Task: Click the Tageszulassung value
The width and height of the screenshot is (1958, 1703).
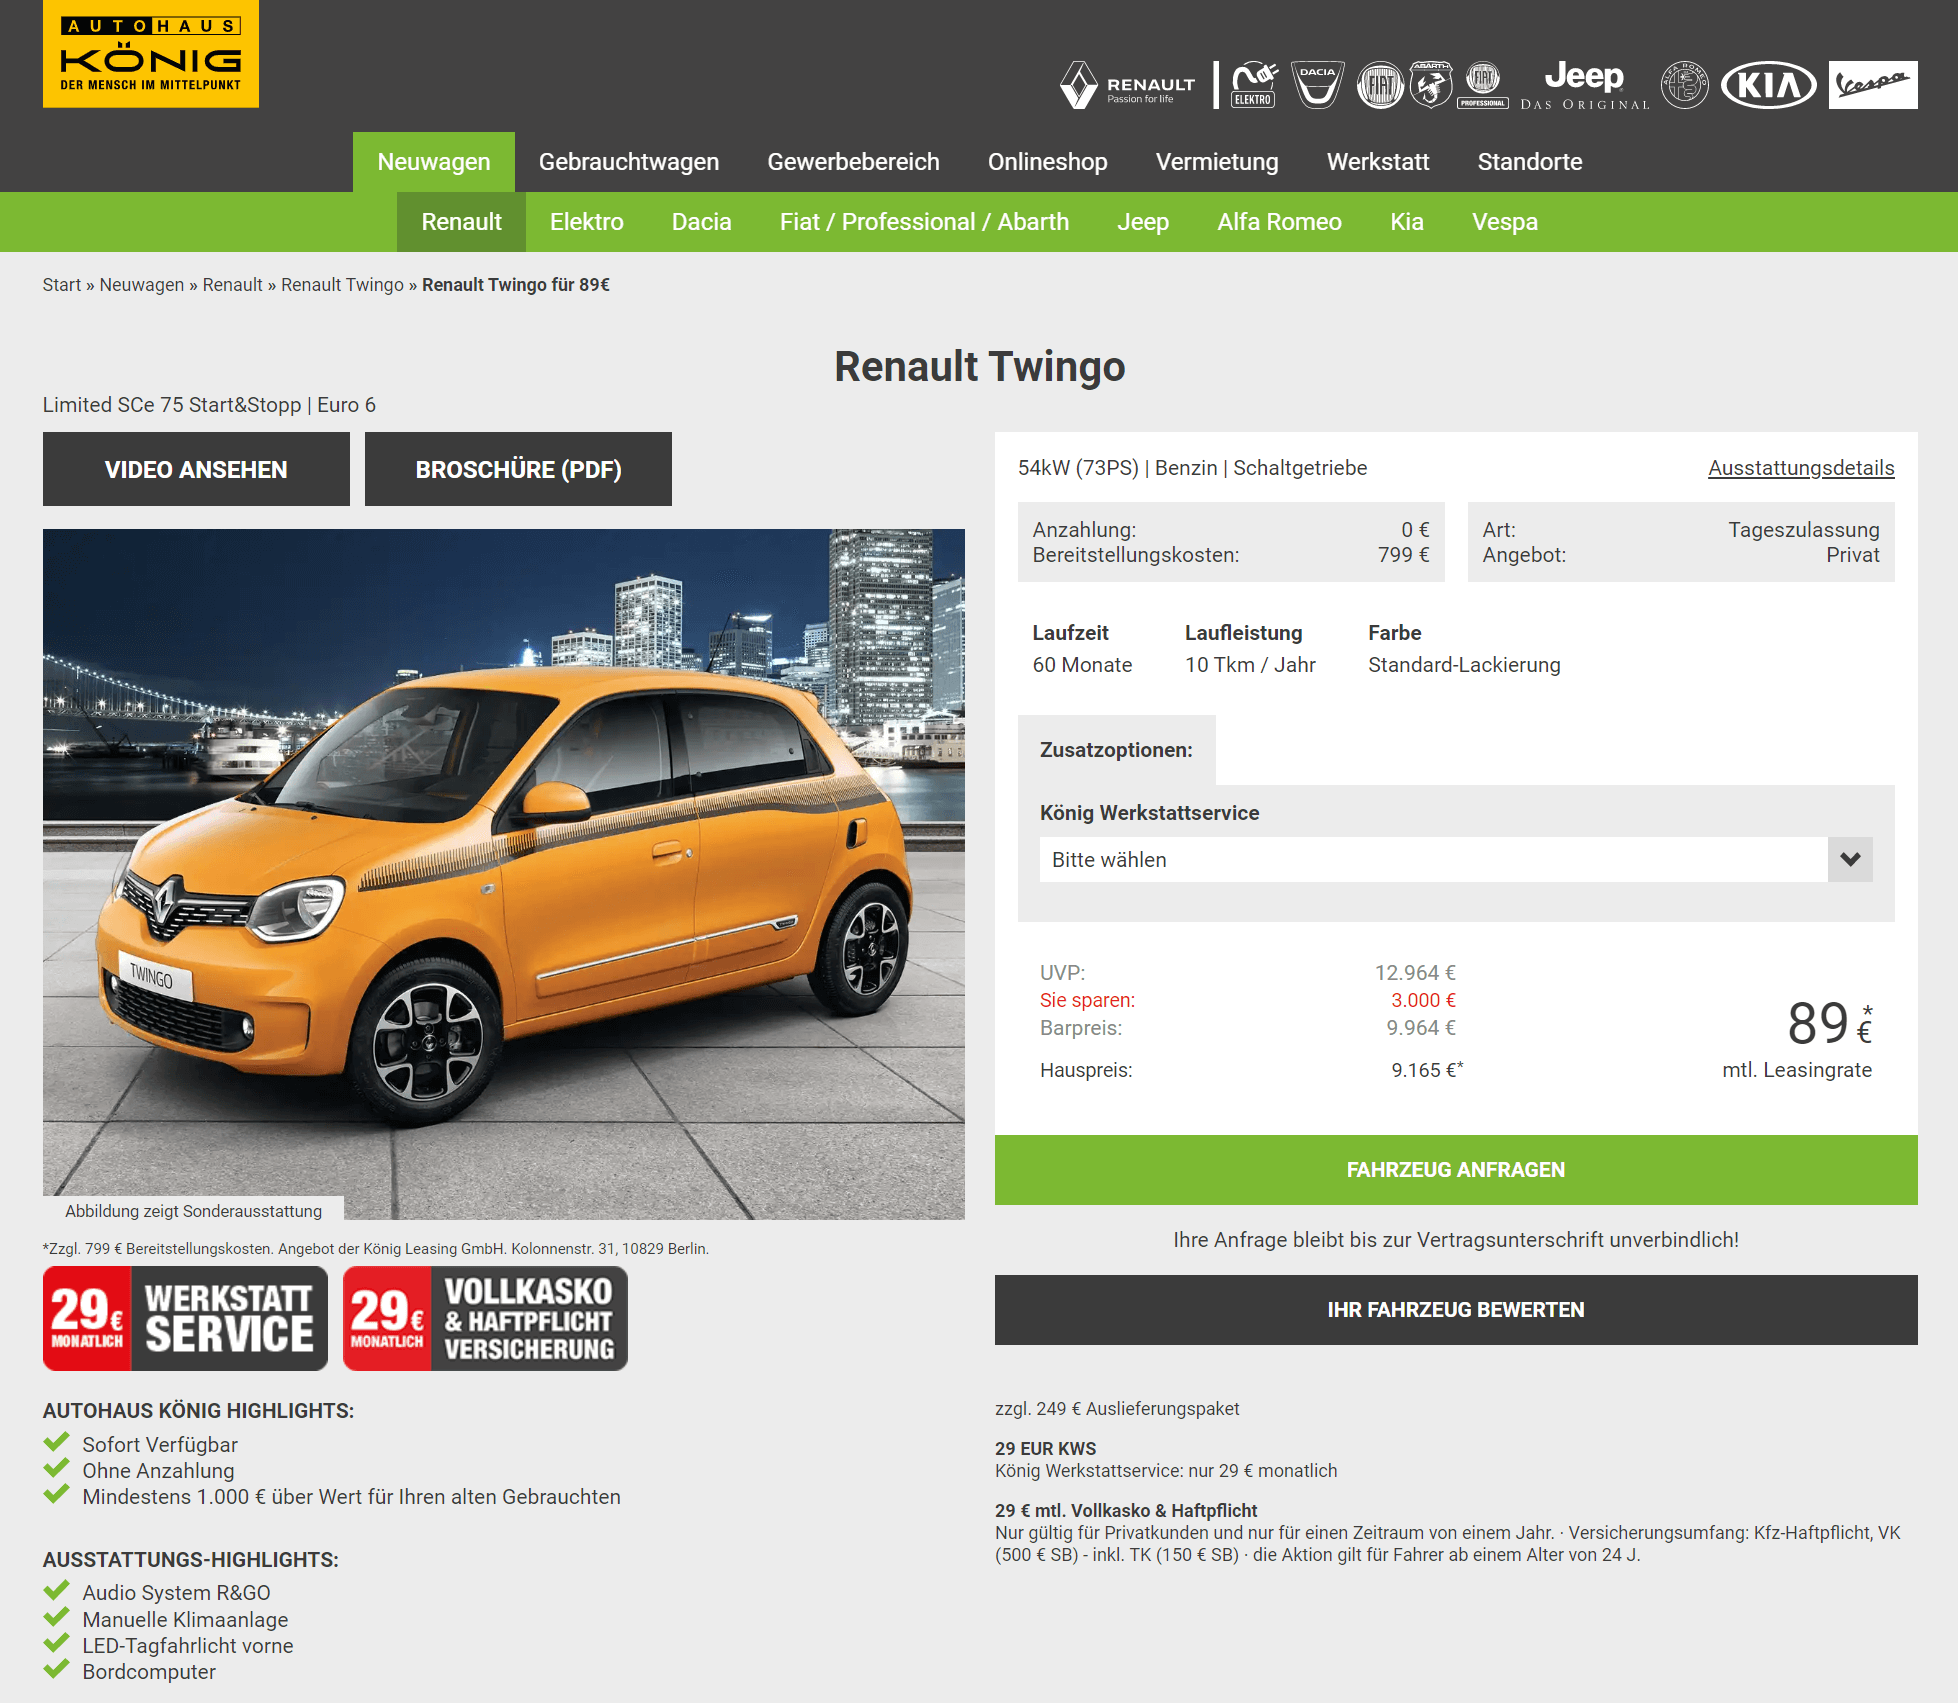Action: tap(1804, 530)
